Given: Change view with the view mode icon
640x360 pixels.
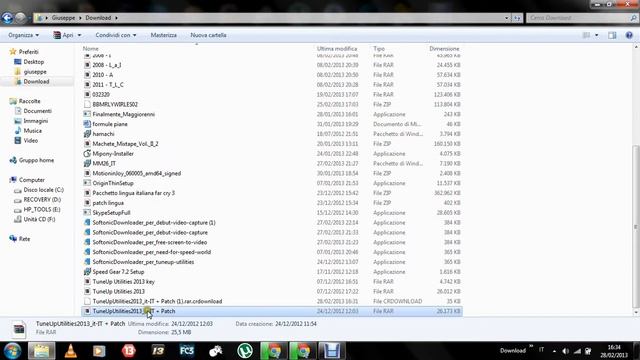Looking at the screenshot, I should pos(586,36).
